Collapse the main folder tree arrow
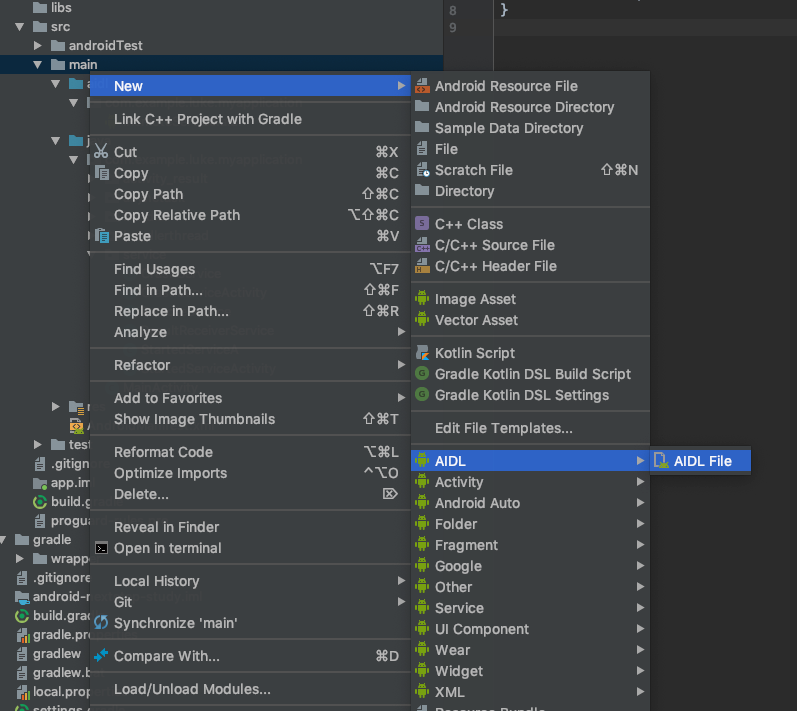The width and height of the screenshot is (797, 711). coord(37,65)
